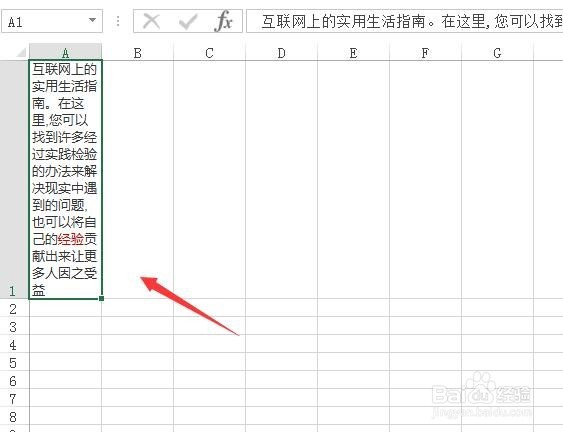Click cell A1 containing wrapped Chinese text
The image size is (563, 432).
coord(65,180)
